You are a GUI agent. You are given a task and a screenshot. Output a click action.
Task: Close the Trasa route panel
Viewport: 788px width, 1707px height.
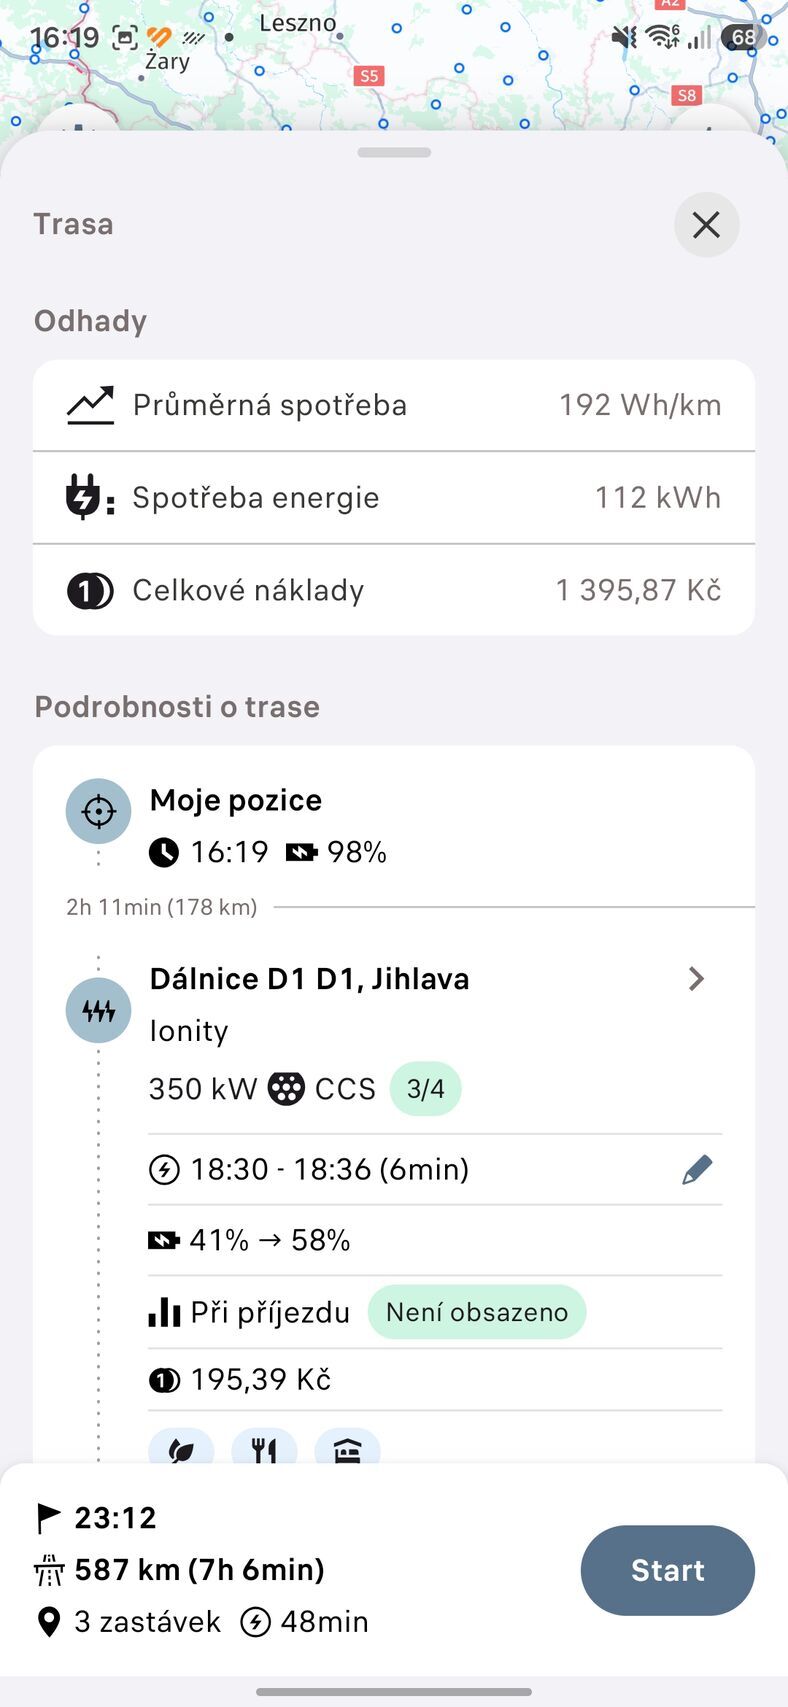pos(706,224)
